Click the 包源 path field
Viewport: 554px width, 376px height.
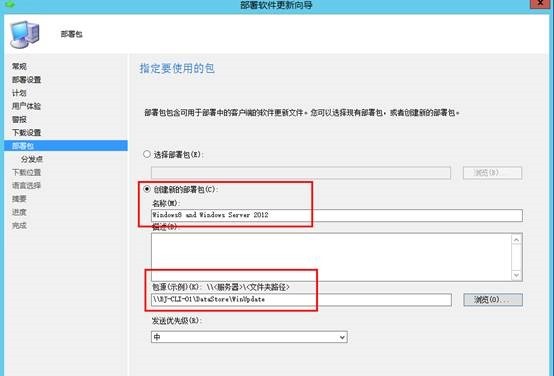pyautogui.click(x=301, y=300)
